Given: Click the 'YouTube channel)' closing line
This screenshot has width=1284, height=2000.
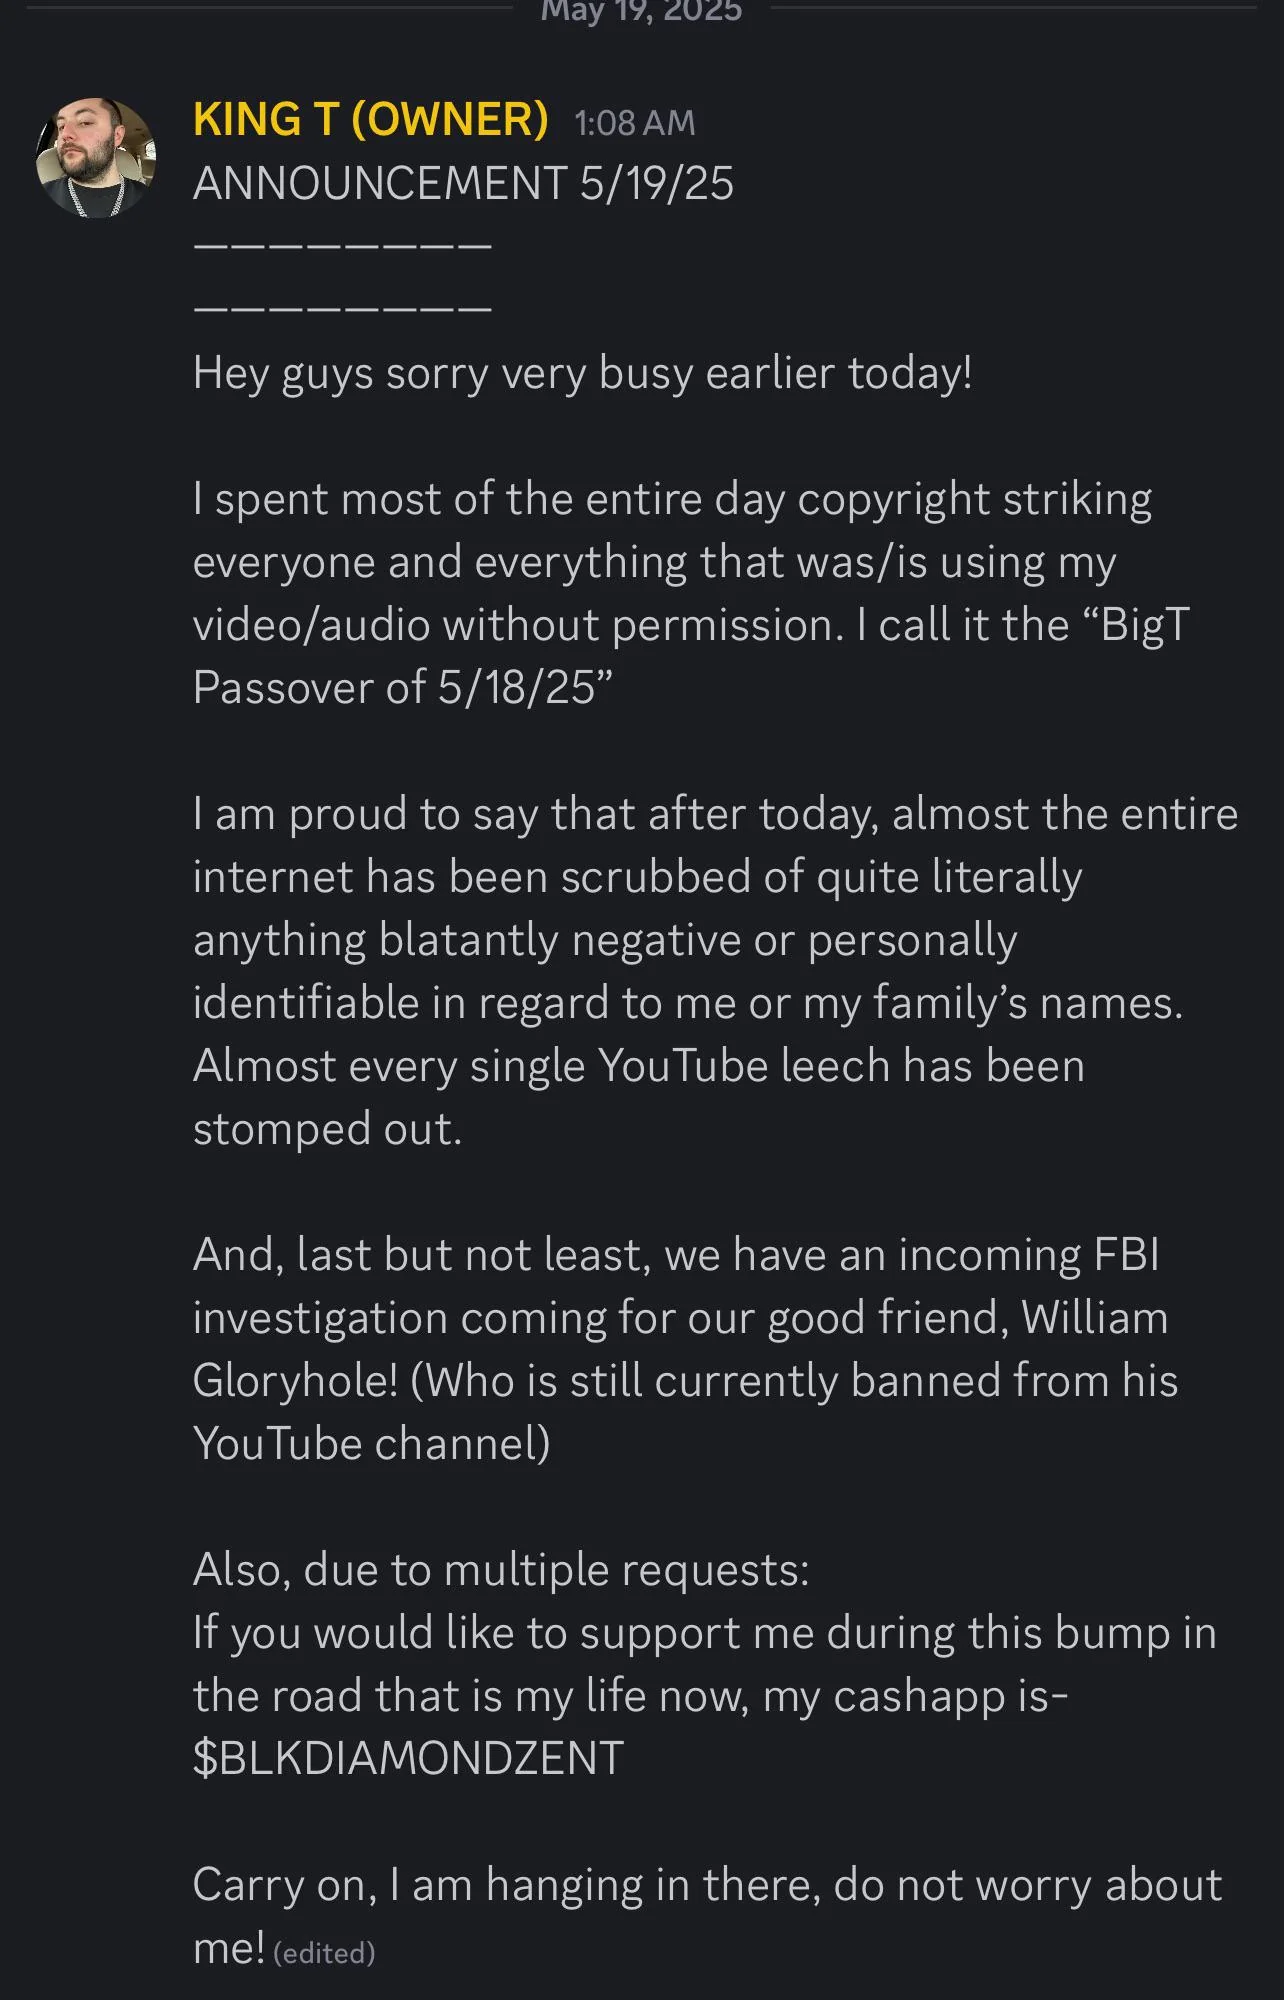Looking at the screenshot, I should 371,1444.
